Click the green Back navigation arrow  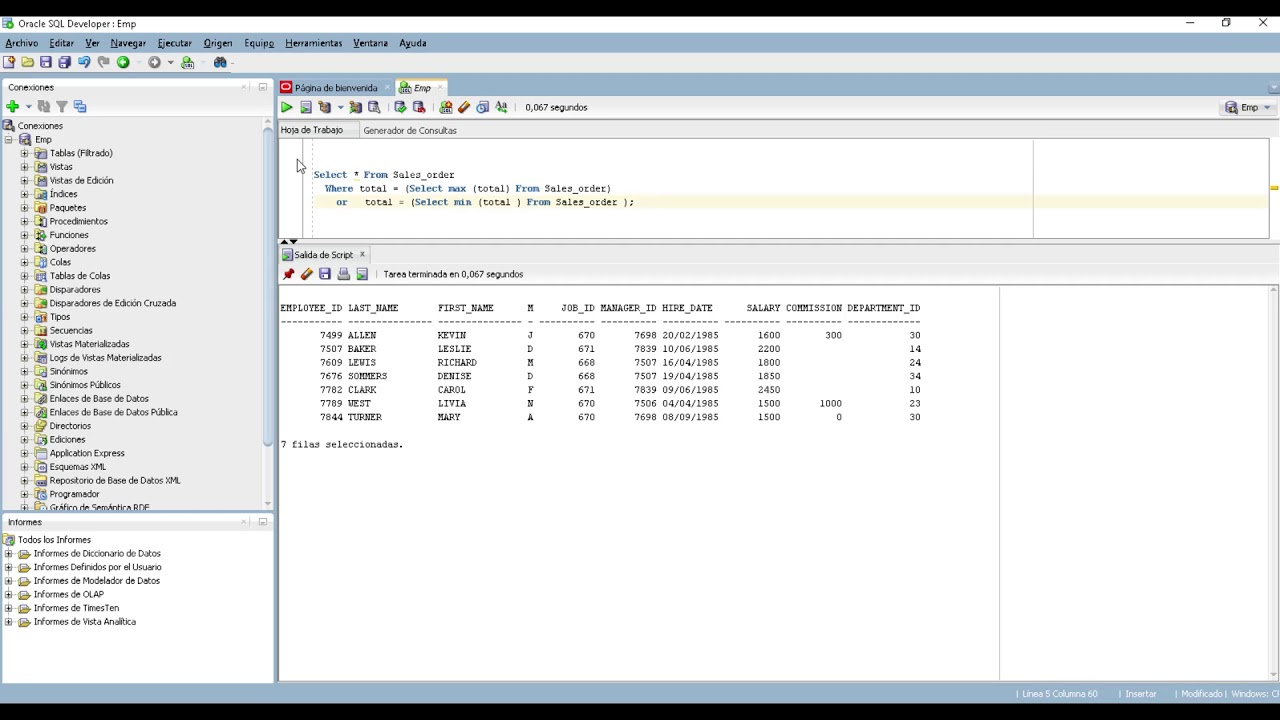pyautogui.click(x=123, y=62)
